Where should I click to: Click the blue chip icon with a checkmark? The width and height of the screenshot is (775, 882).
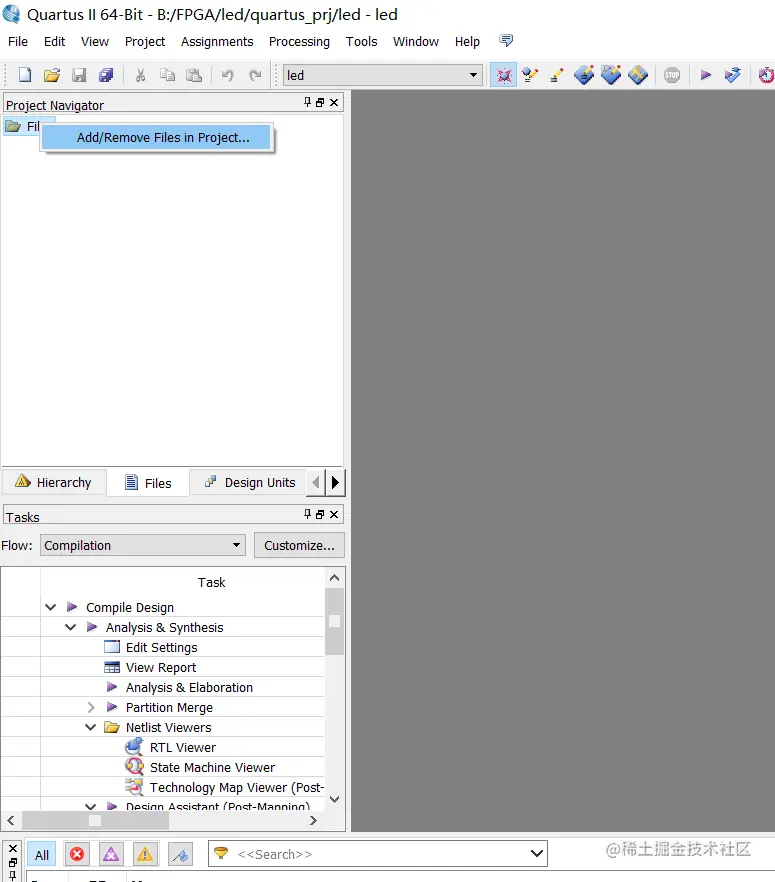click(x=611, y=75)
